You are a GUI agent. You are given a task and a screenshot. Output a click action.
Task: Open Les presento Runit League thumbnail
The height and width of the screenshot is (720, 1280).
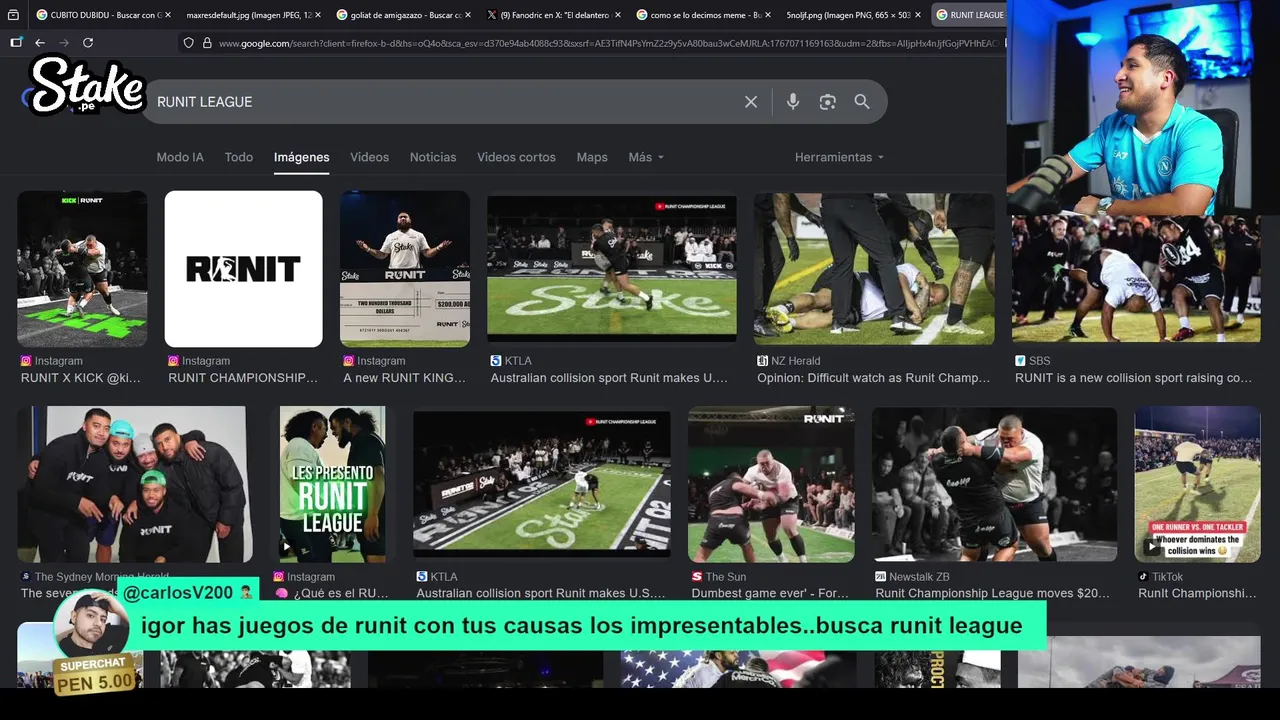click(333, 484)
